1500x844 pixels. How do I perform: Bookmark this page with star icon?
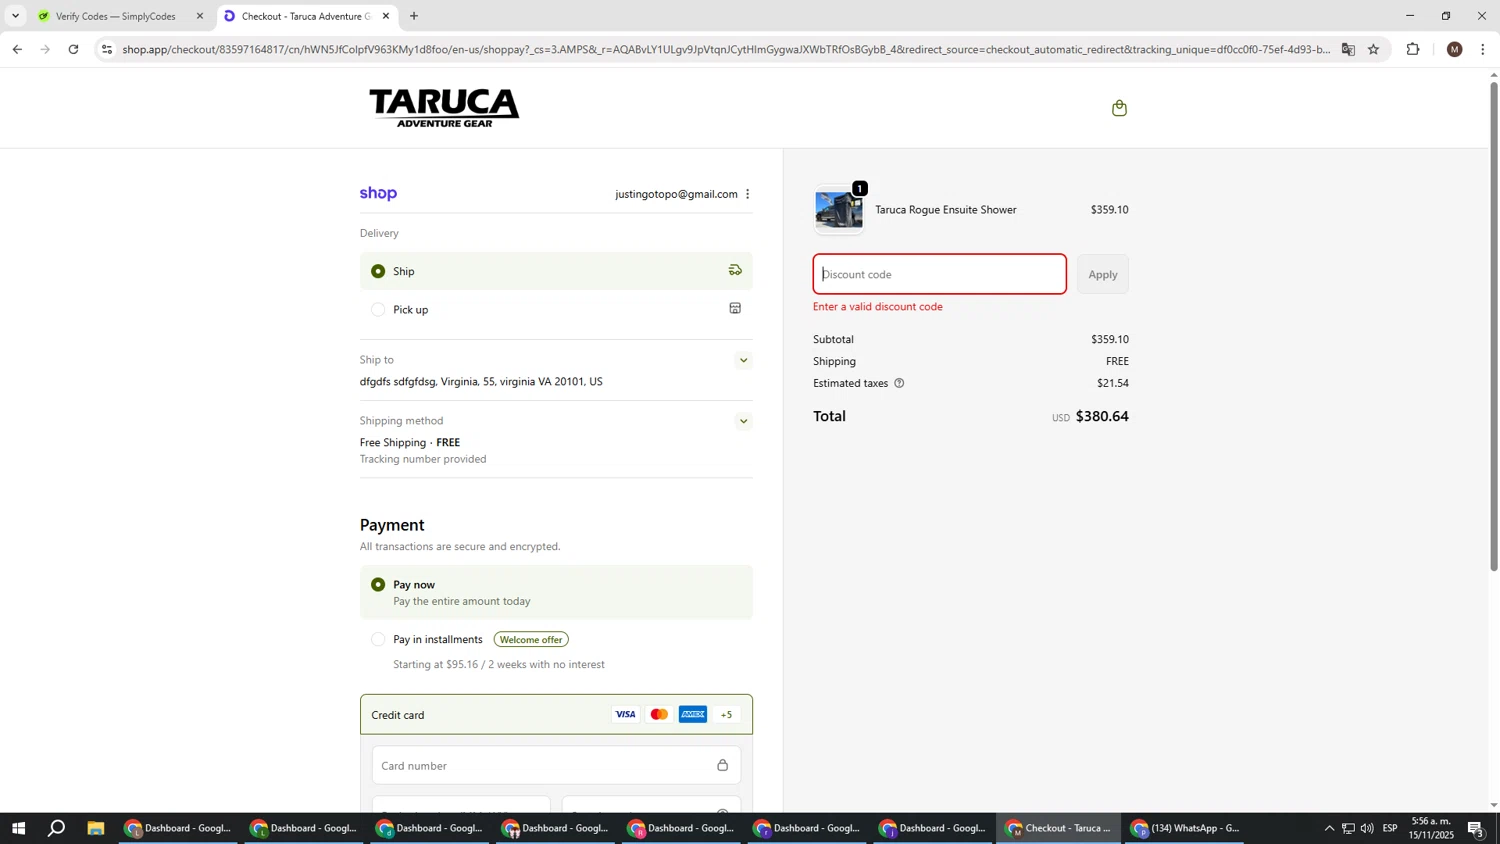[x=1373, y=49]
